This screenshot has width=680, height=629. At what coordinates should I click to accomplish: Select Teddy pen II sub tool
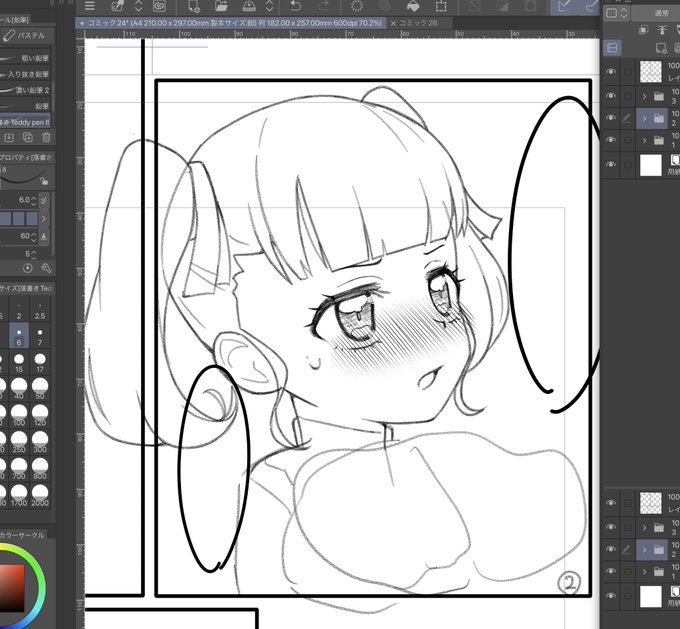coord(25,122)
